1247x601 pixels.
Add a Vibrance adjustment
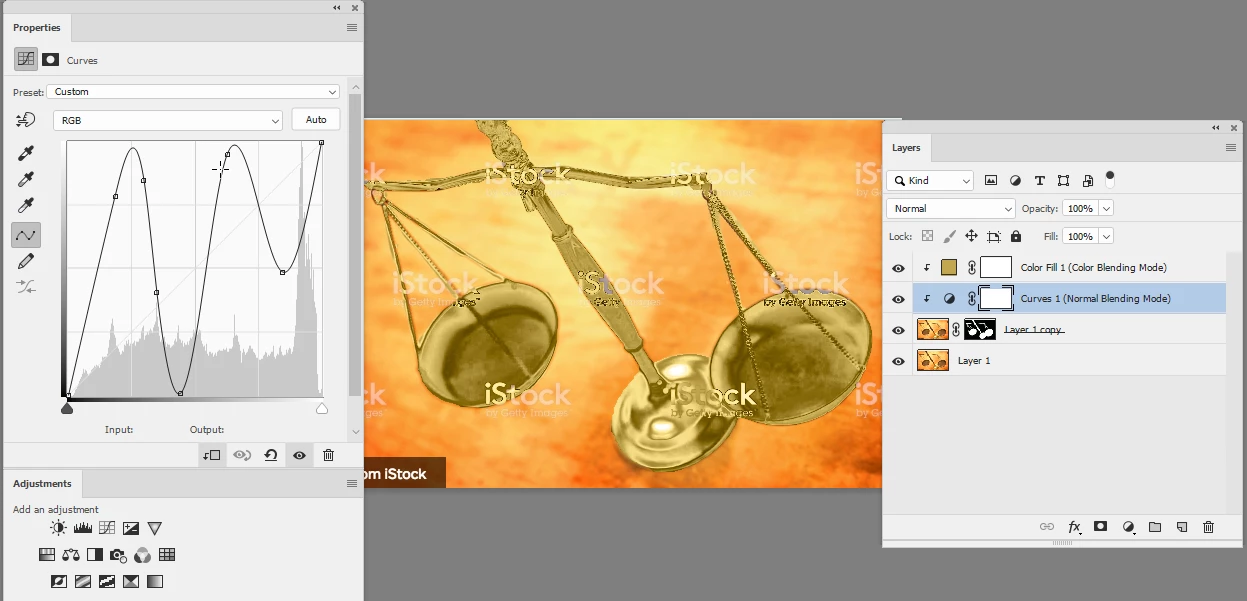(154, 528)
